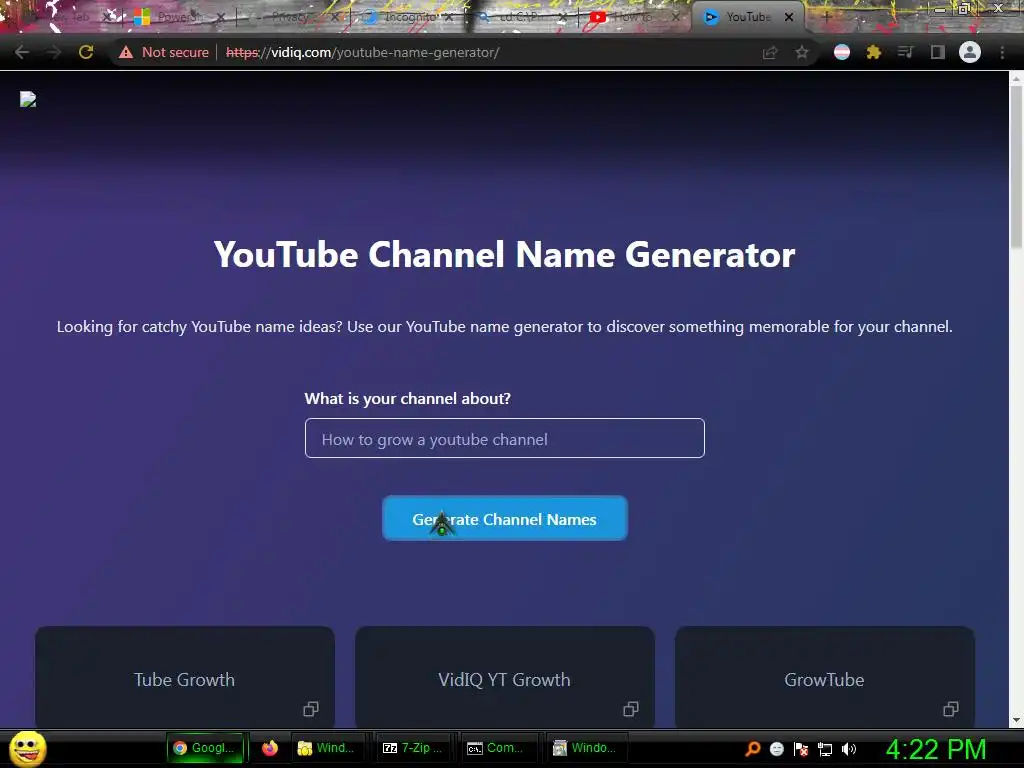
Task: Click the address bar URL
Action: point(362,52)
